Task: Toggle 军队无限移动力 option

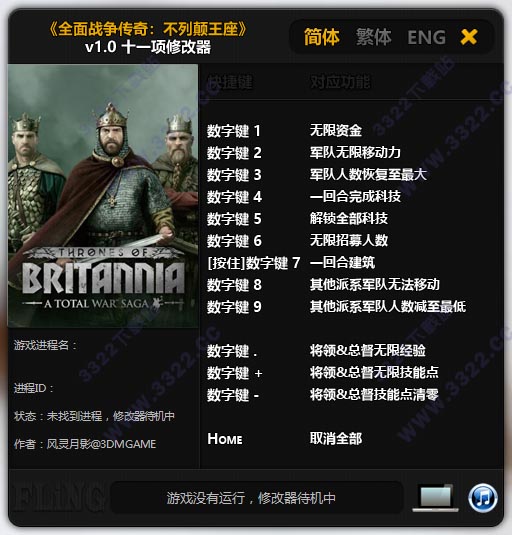Action: pyautogui.click(x=355, y=153)
